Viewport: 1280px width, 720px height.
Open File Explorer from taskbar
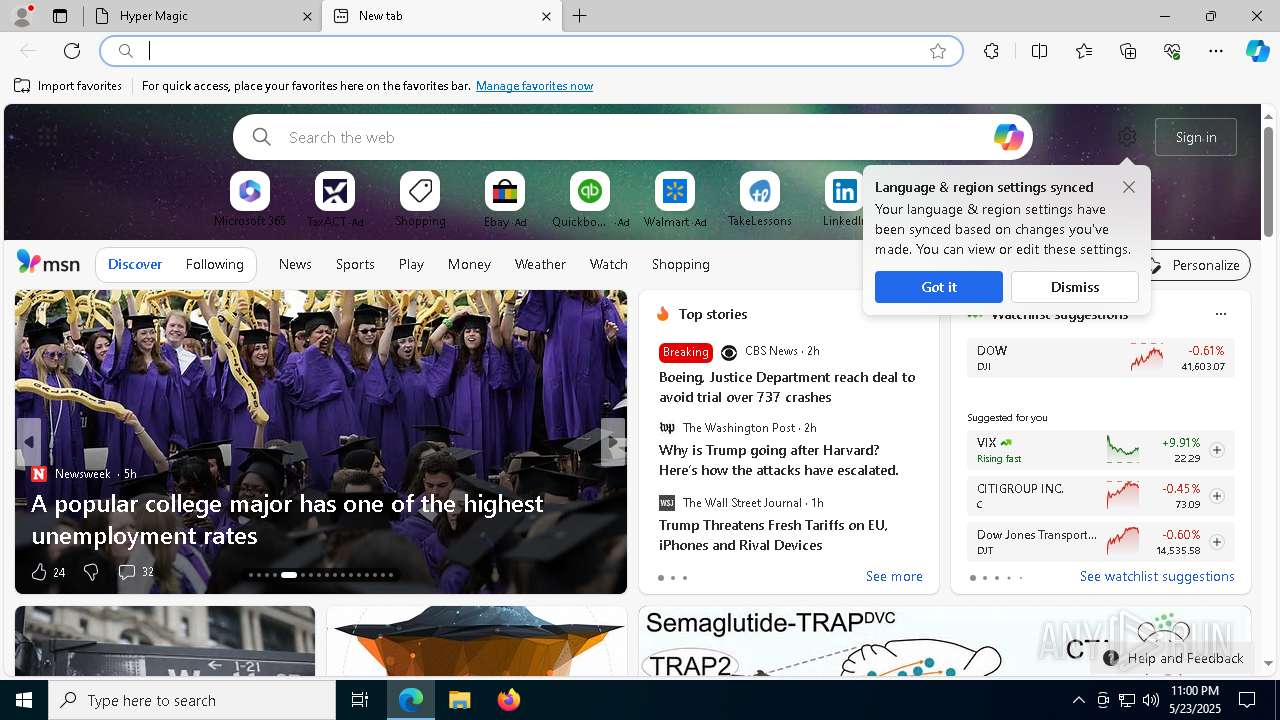coord(459,700)
